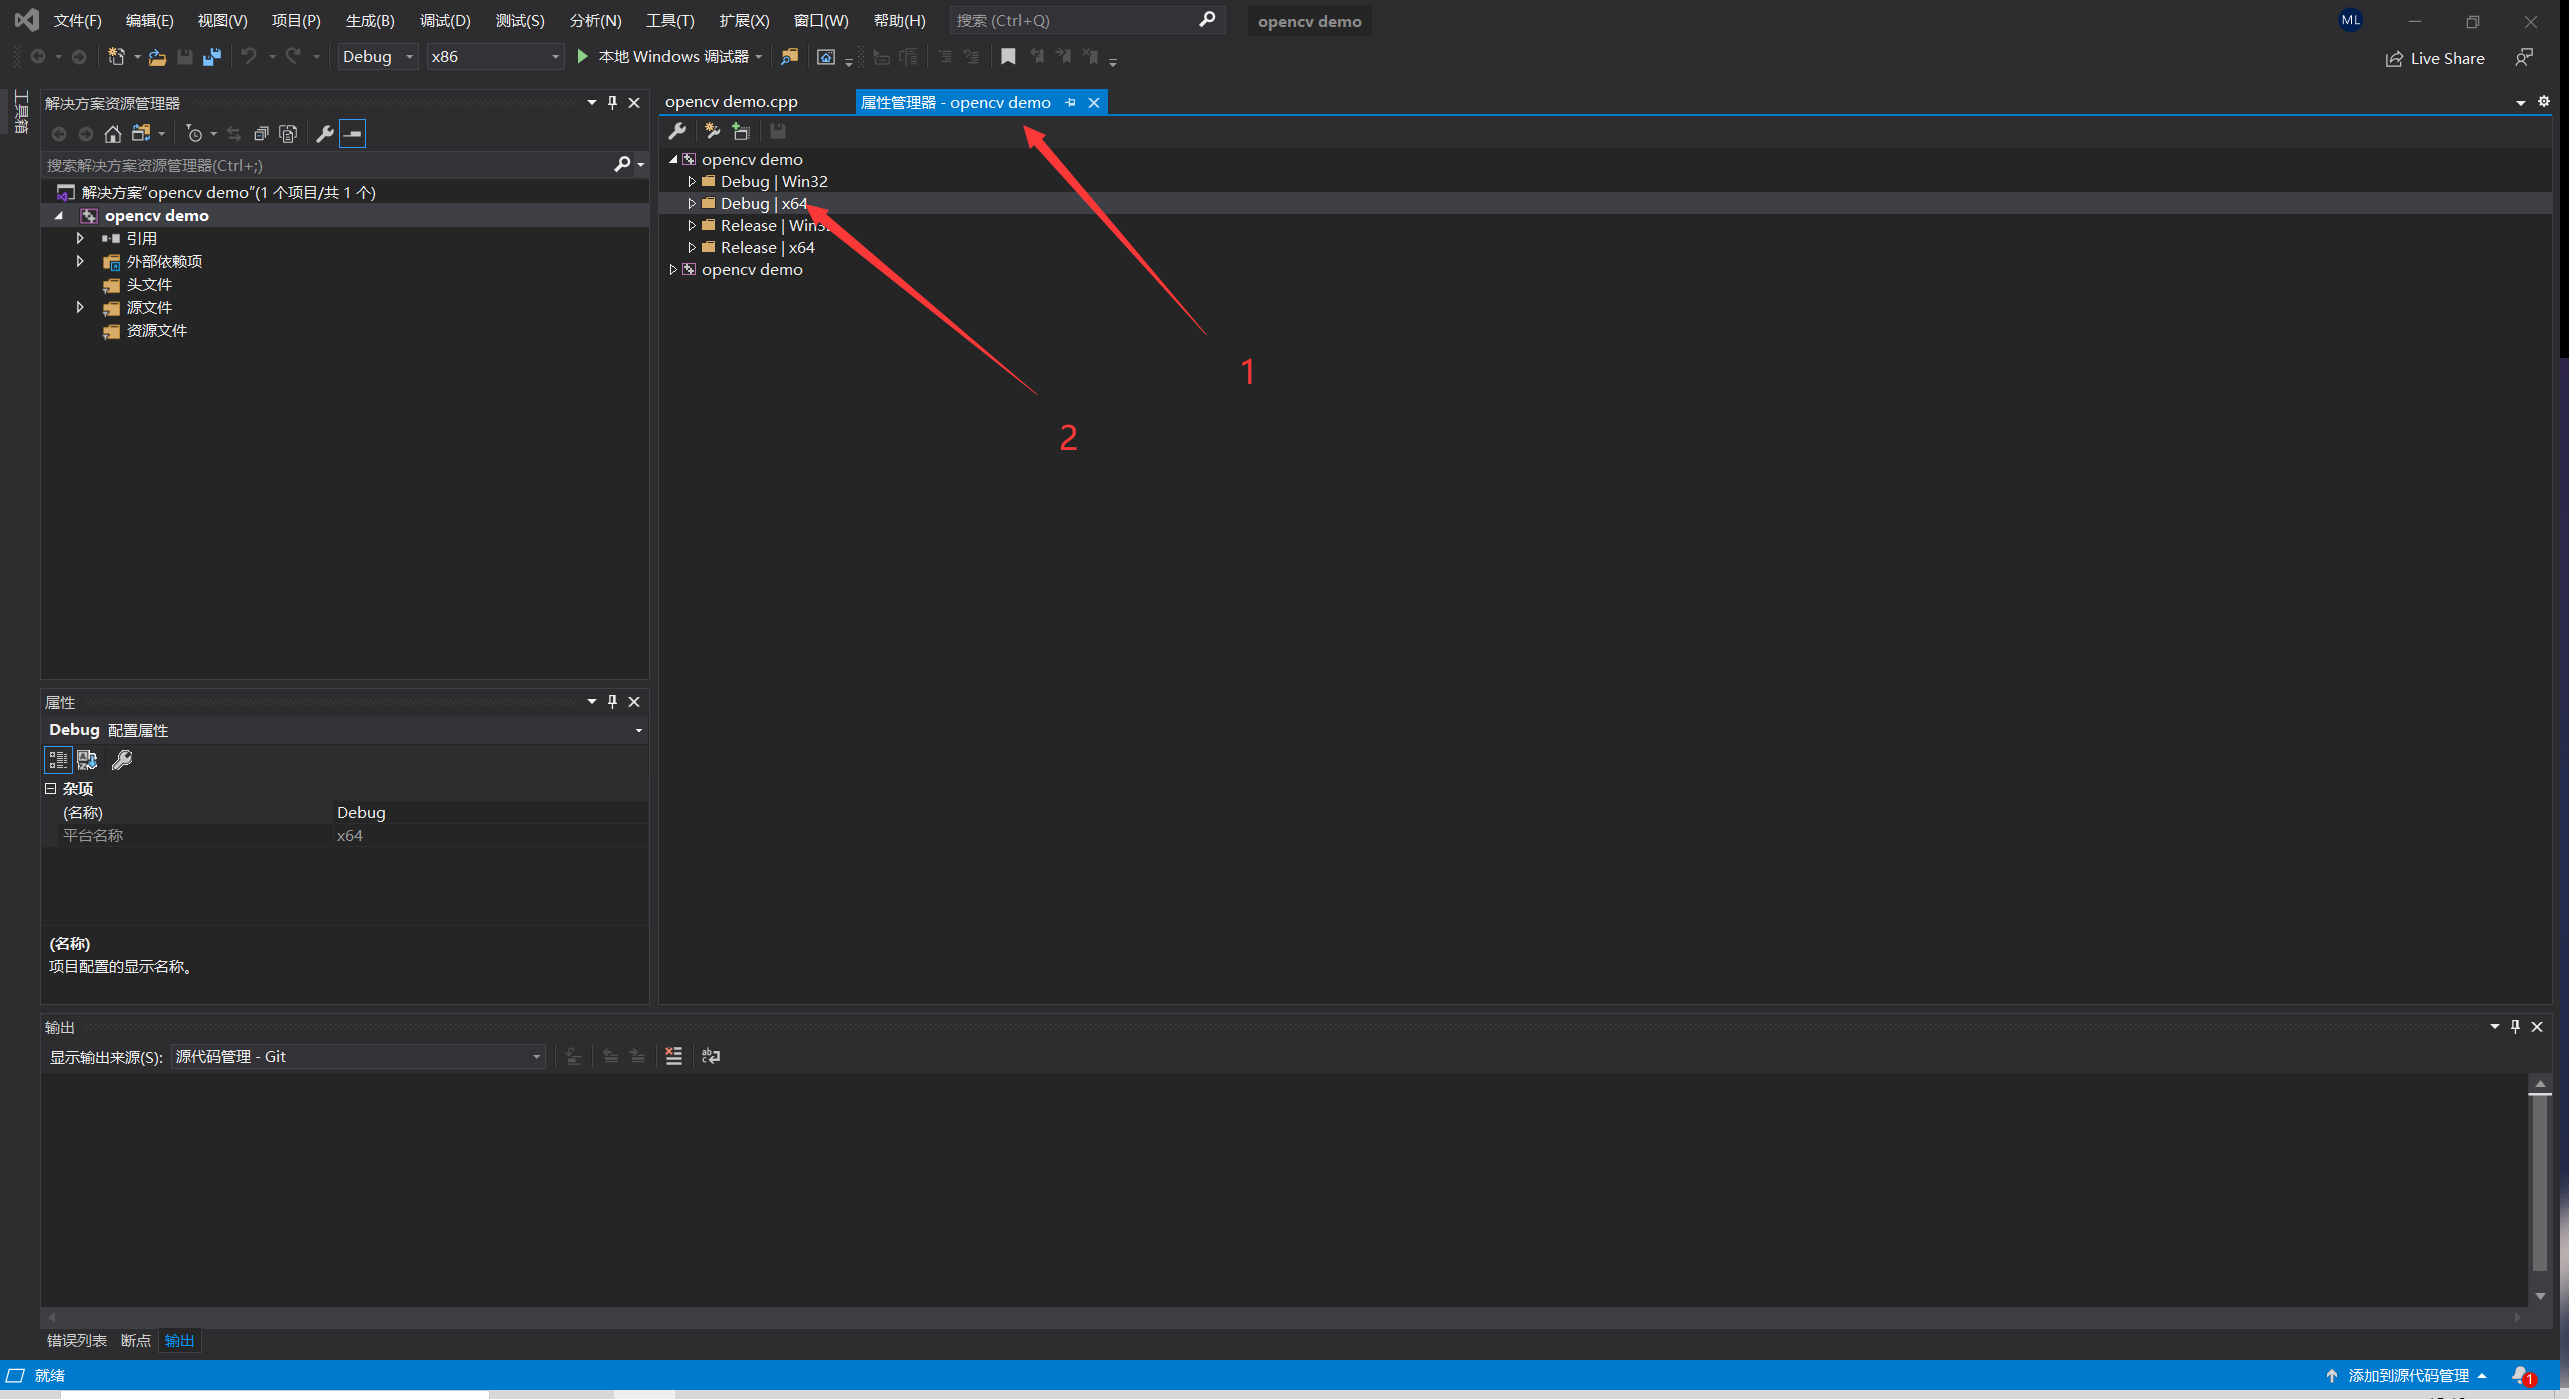Open Live Share

(x=2436, y=58)
